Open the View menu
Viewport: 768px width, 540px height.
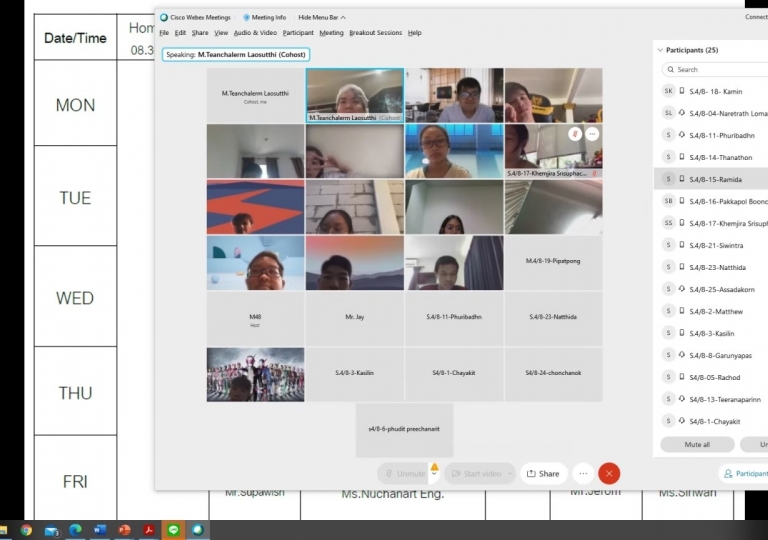[221, 33]
